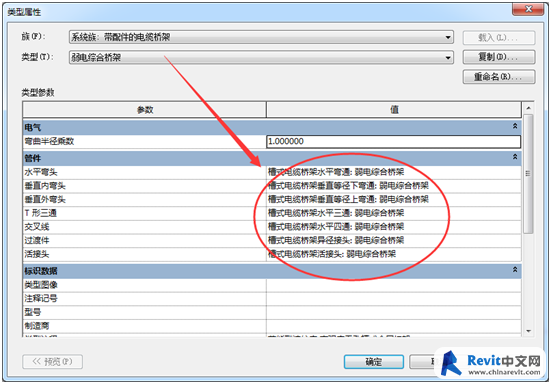Image resolution: width=551 pixels, height=384 pixels.
Task: Click the 制造商 value cell
Action: click(x=394, y=326)
